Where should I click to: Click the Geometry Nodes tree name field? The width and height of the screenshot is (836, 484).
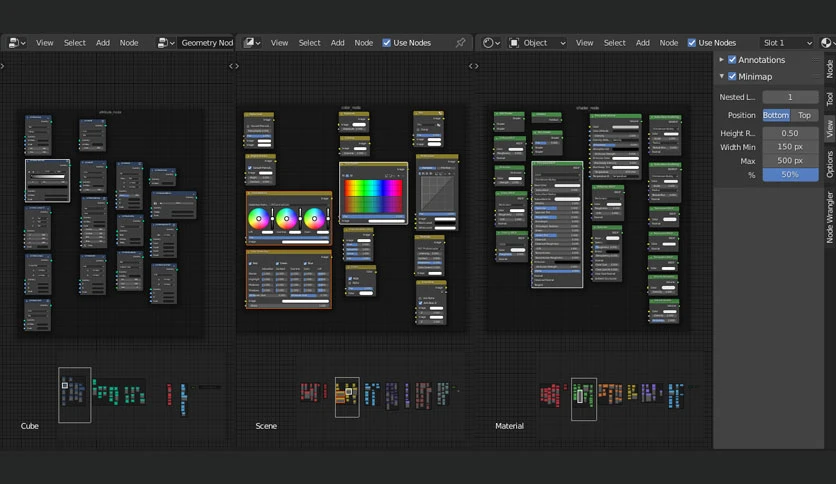(207, 43)
